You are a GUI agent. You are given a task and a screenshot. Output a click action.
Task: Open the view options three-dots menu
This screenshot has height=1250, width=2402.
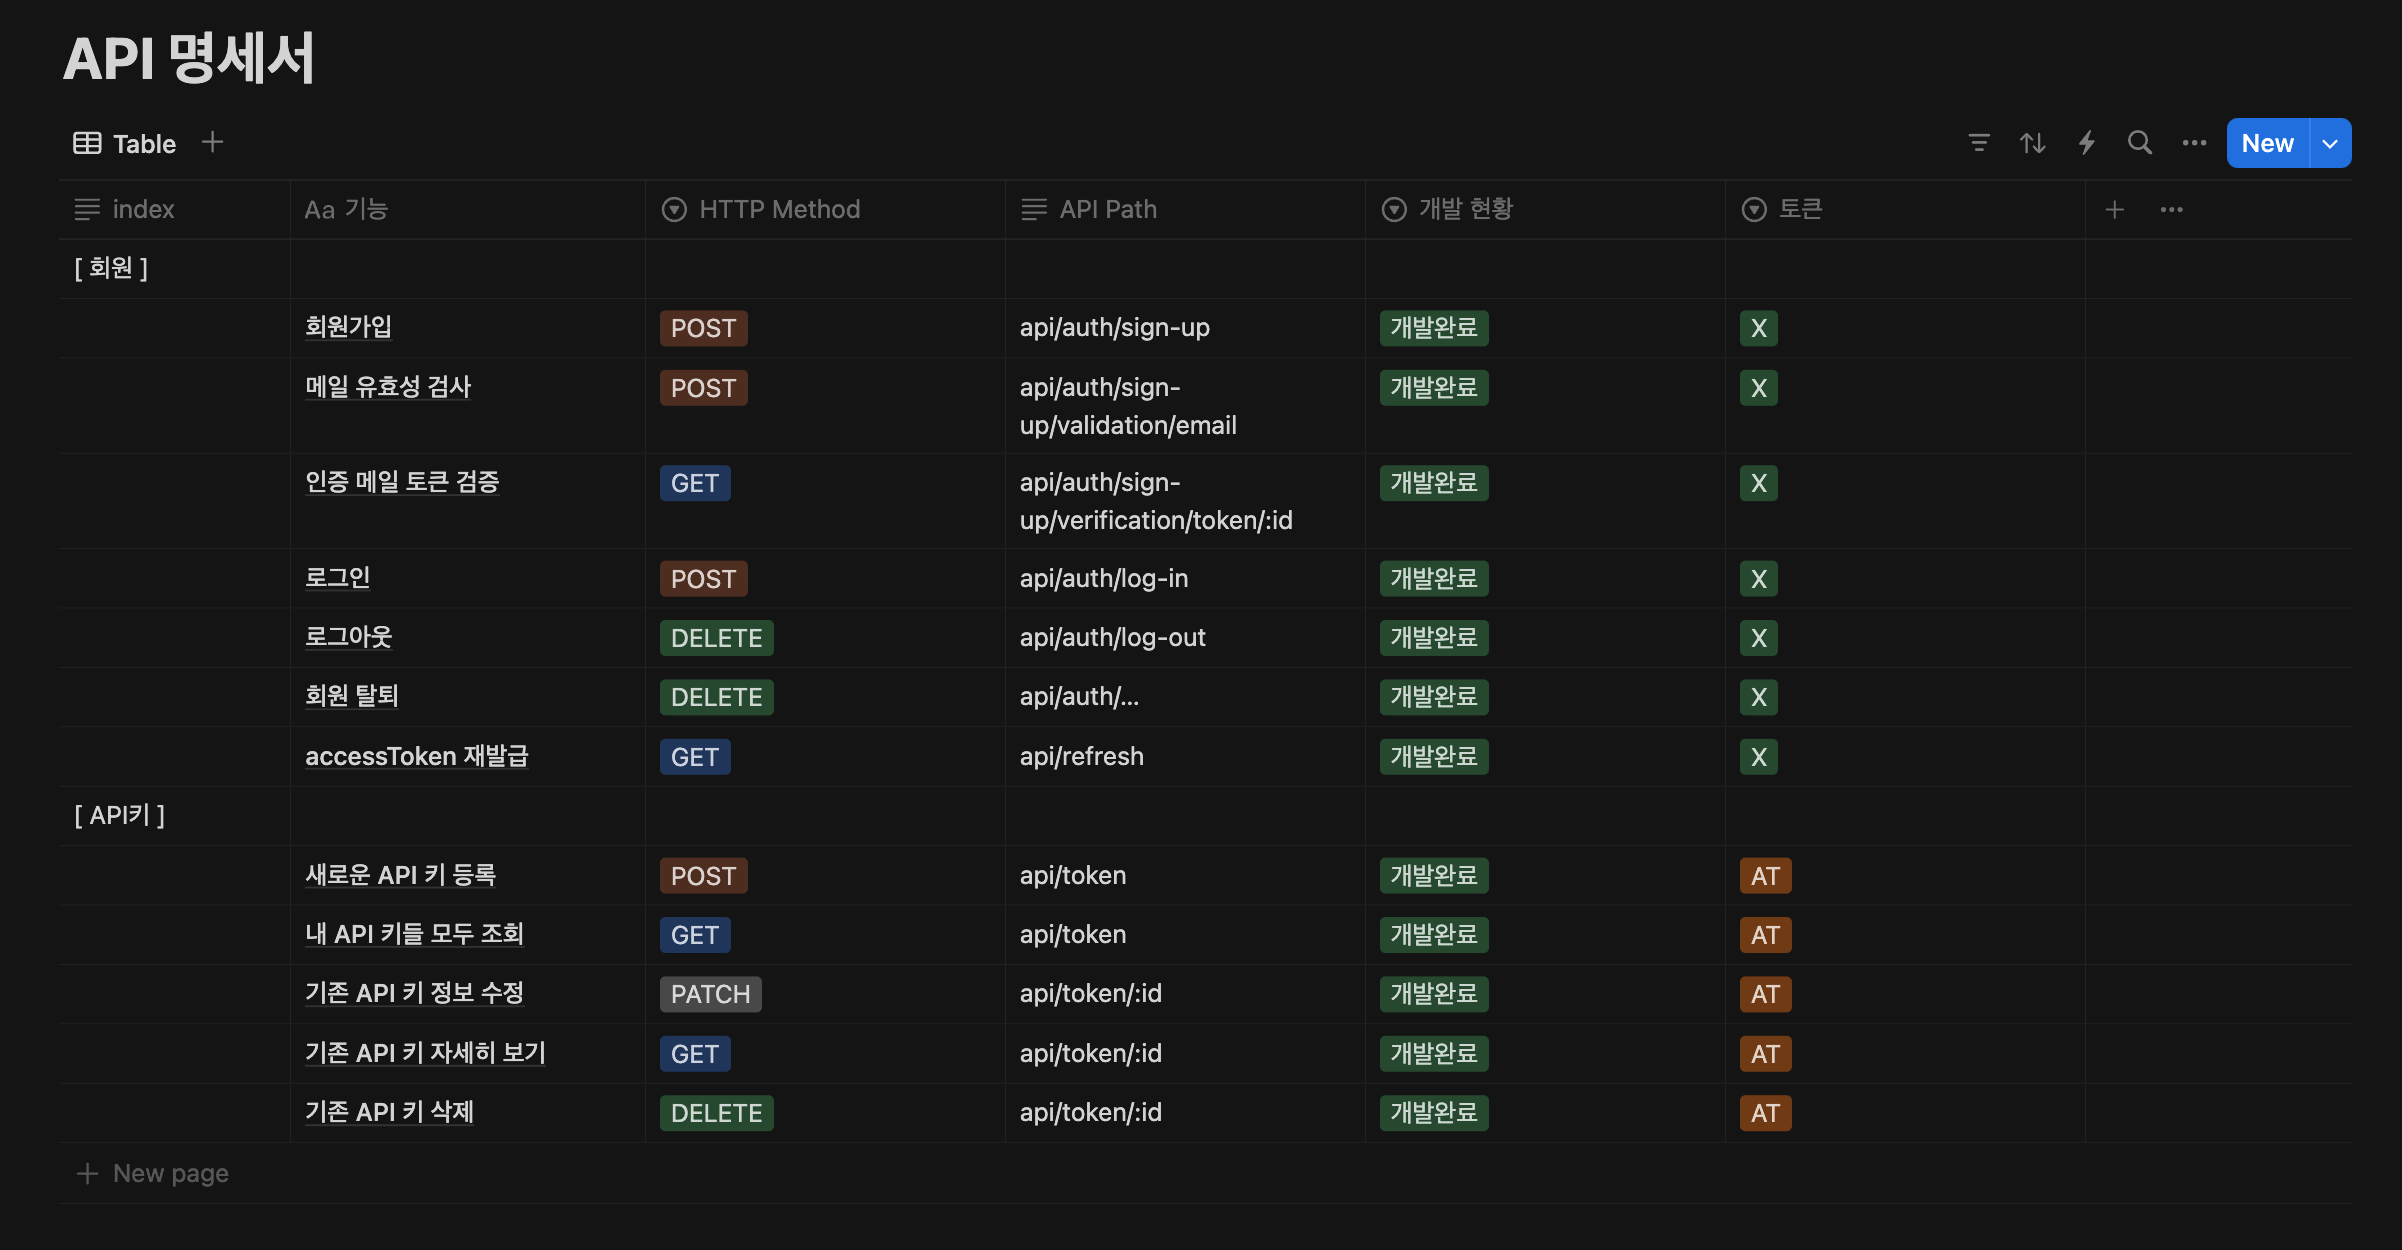pos(2194,143)
